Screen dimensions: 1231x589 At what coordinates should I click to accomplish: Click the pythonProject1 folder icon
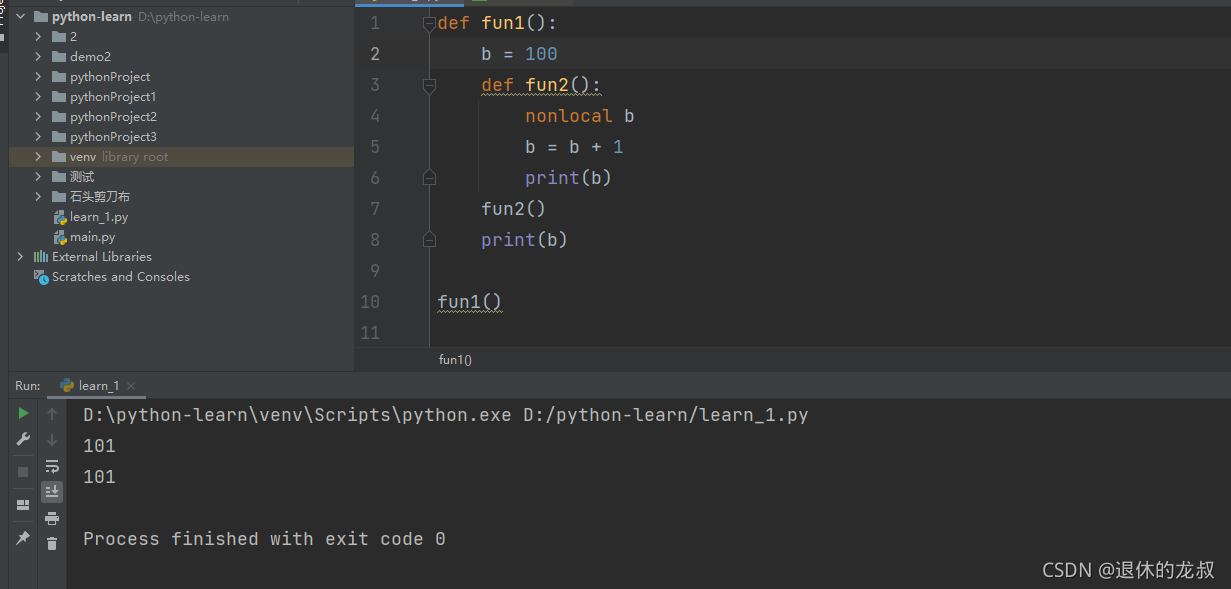click(x=58, y=96)
